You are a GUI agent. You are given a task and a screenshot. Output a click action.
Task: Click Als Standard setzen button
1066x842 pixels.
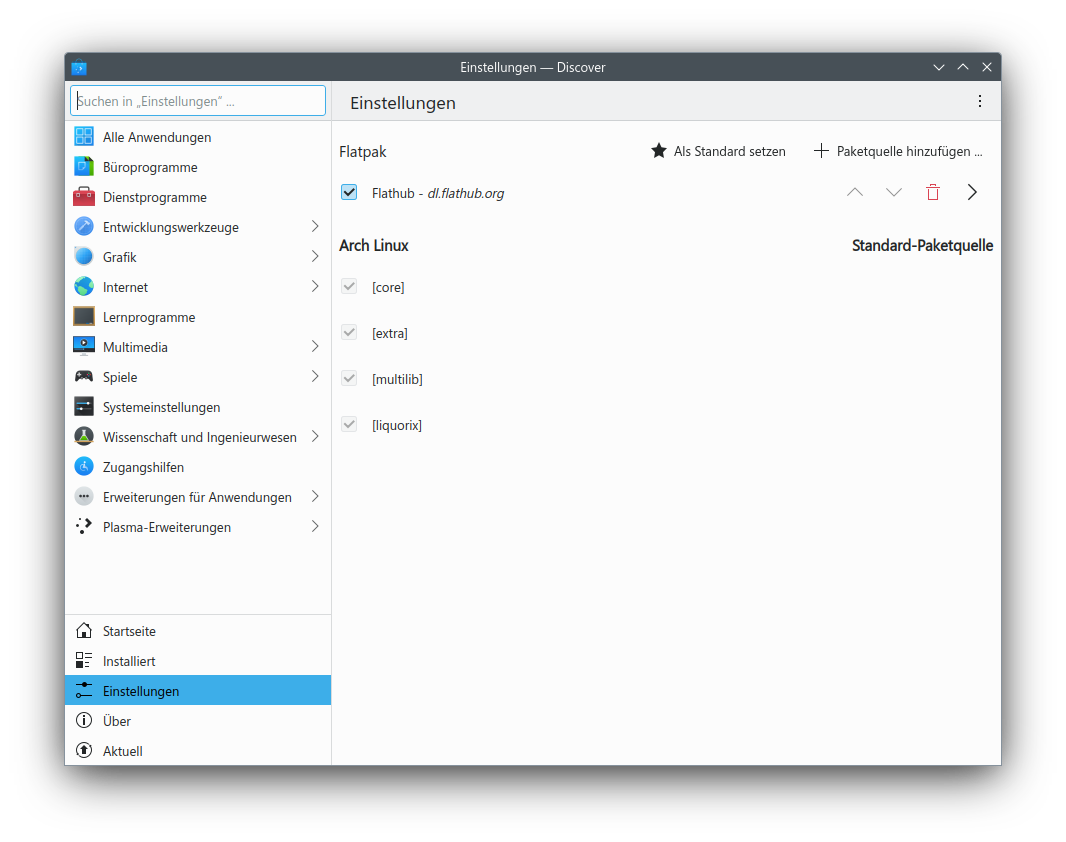pyautogui.click(x=719, y=151)
